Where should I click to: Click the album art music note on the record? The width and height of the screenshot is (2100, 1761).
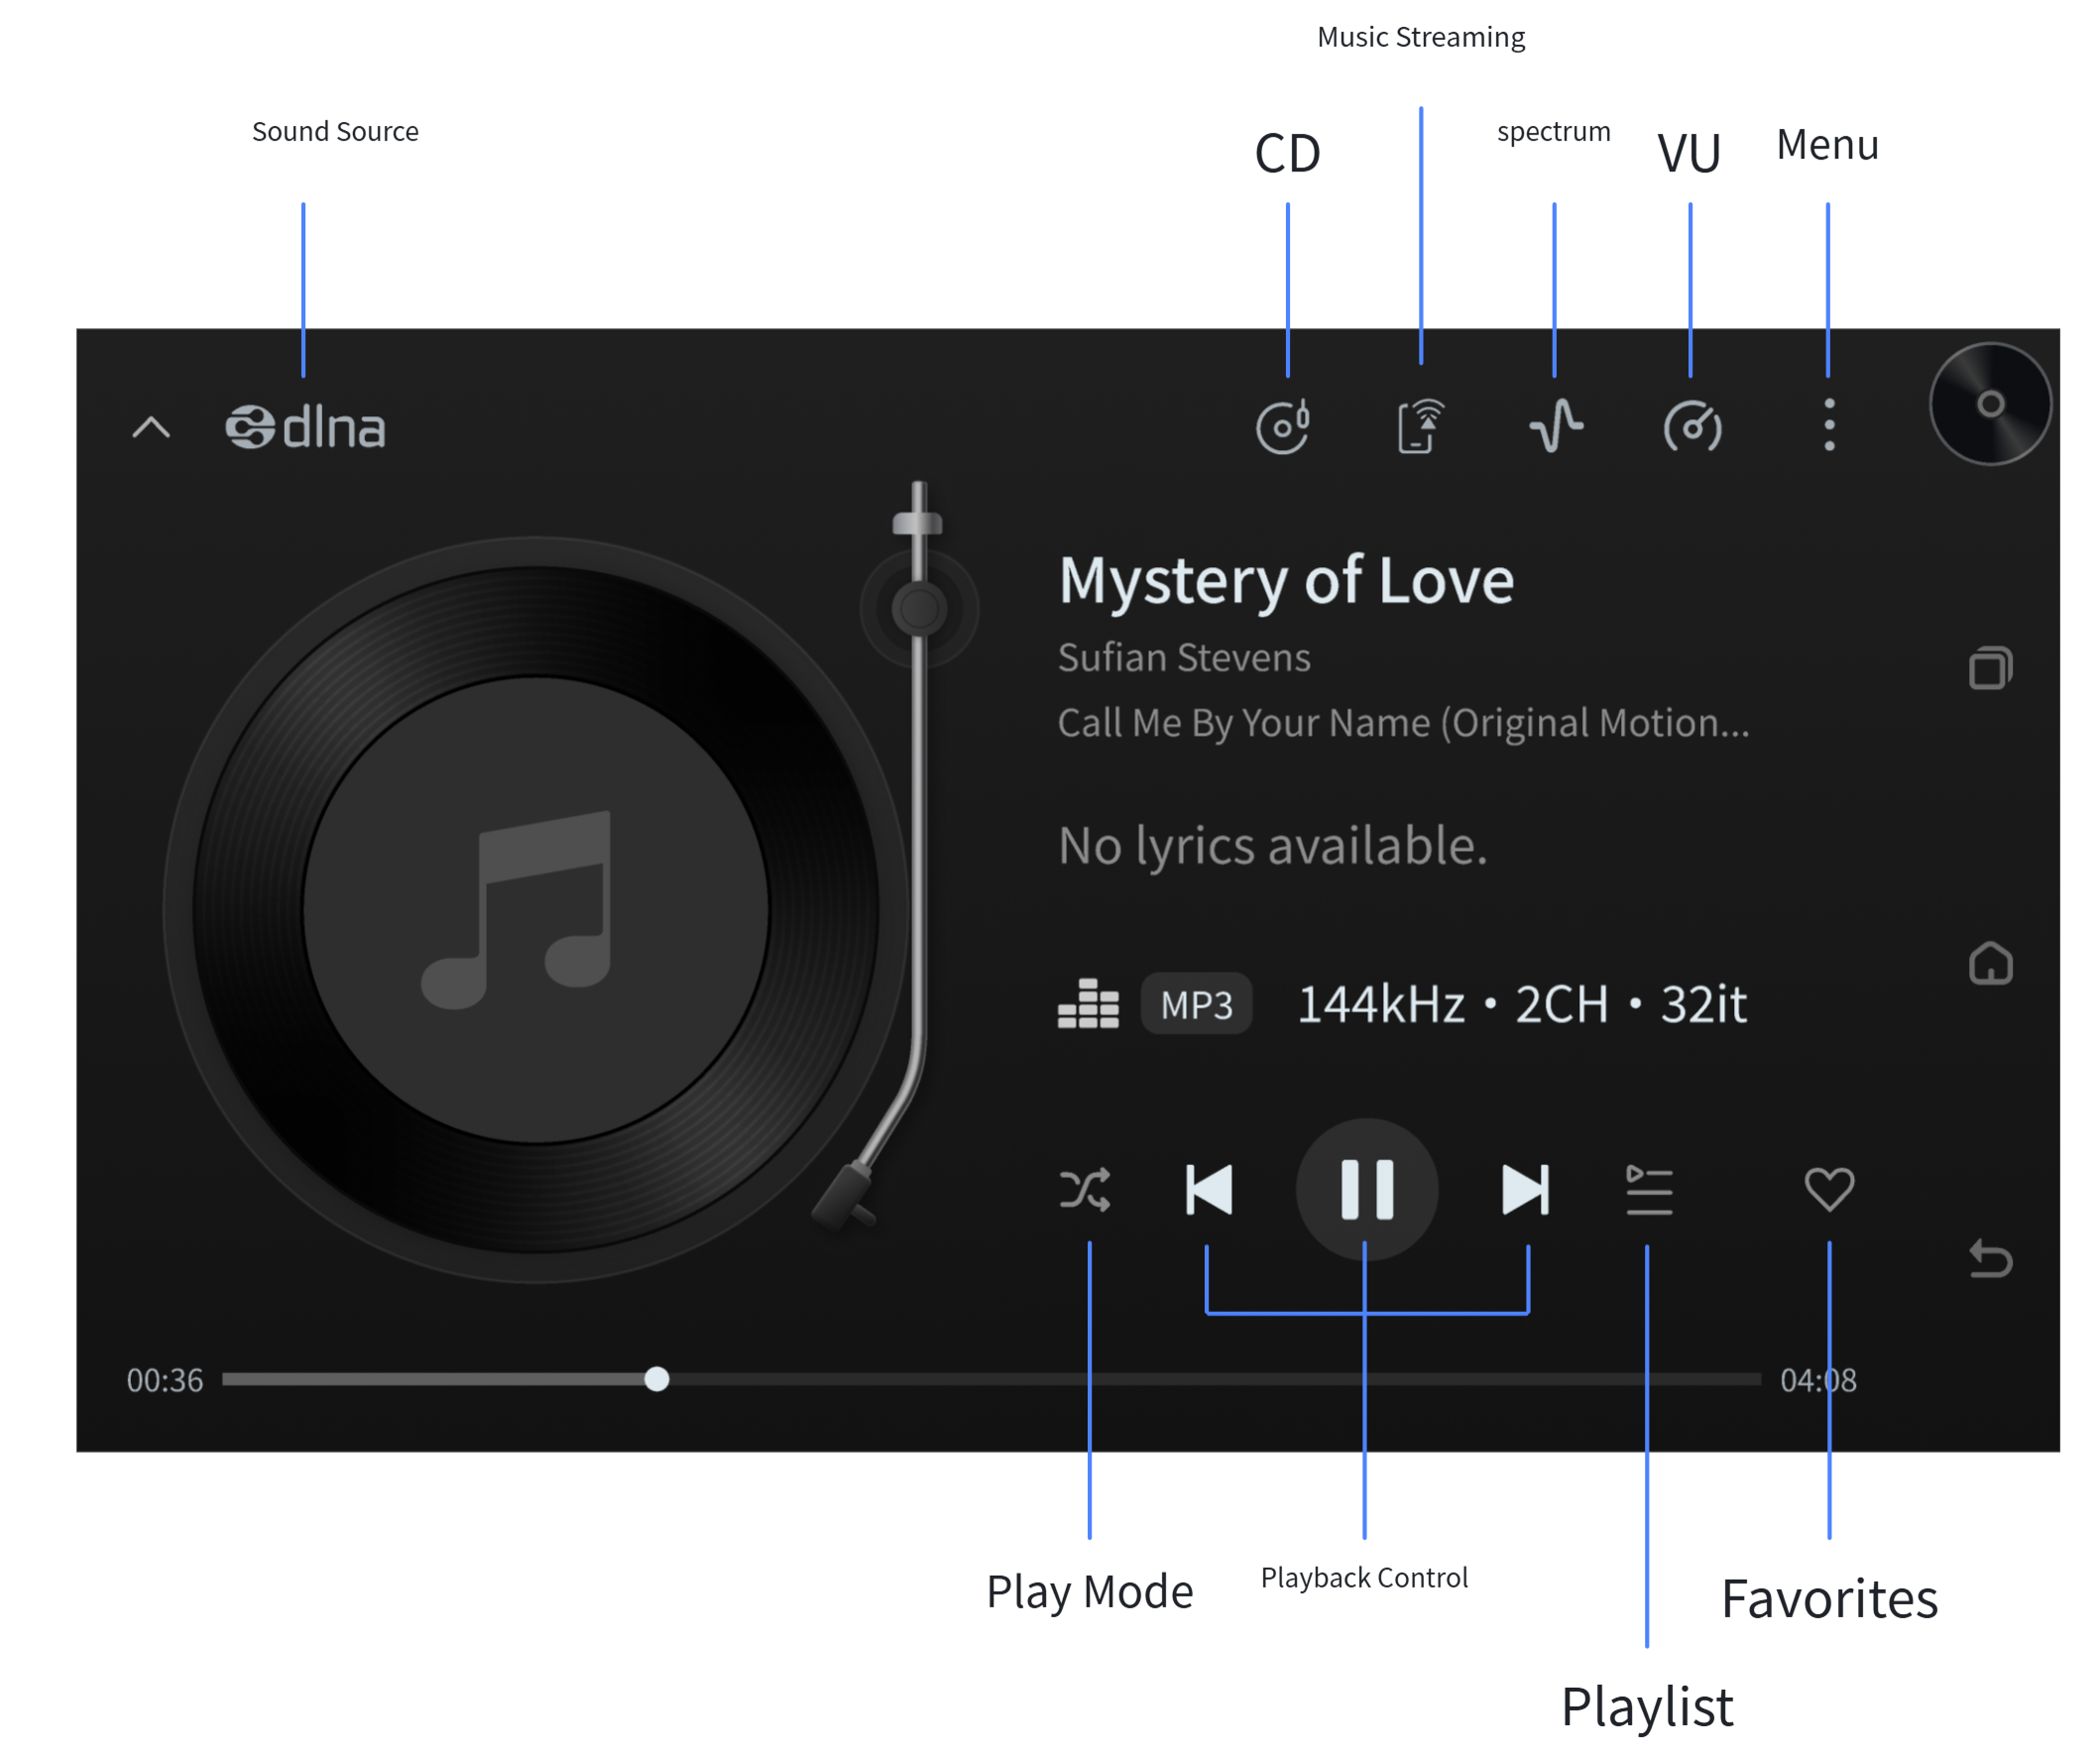pyautogui.click(x=518, y=910)
